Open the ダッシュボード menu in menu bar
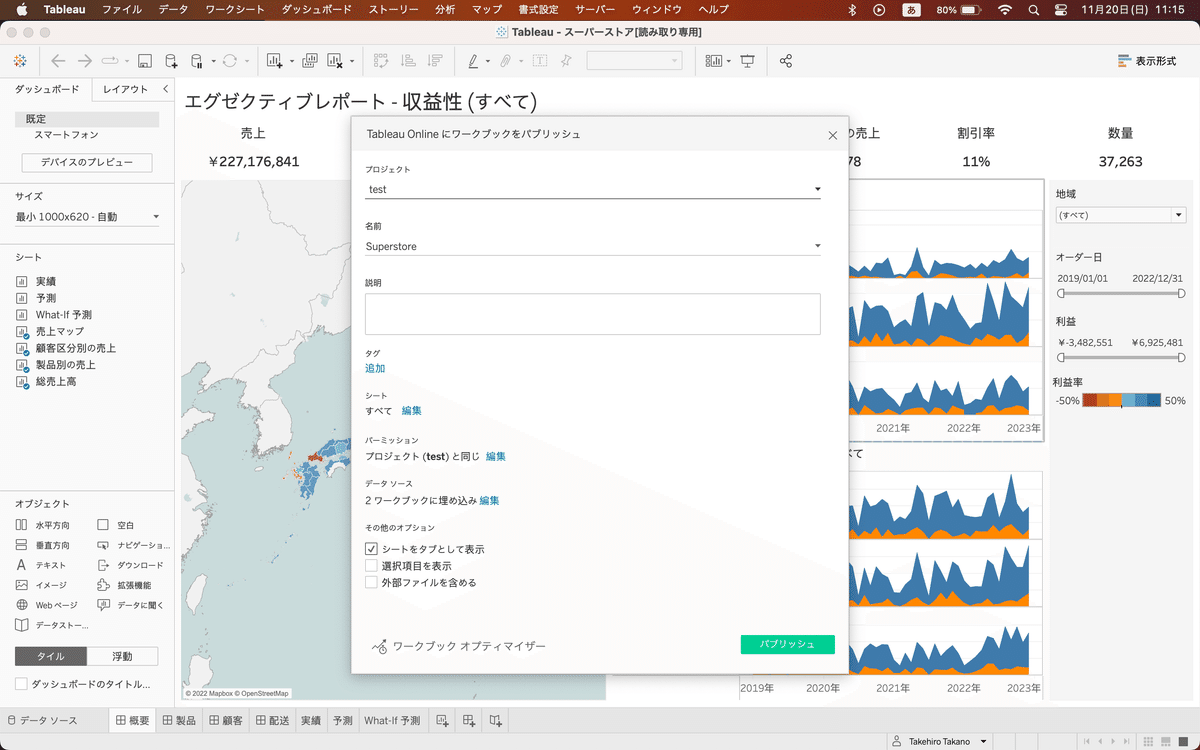This screenshot has width=1200, height=750. click(317, 9)
